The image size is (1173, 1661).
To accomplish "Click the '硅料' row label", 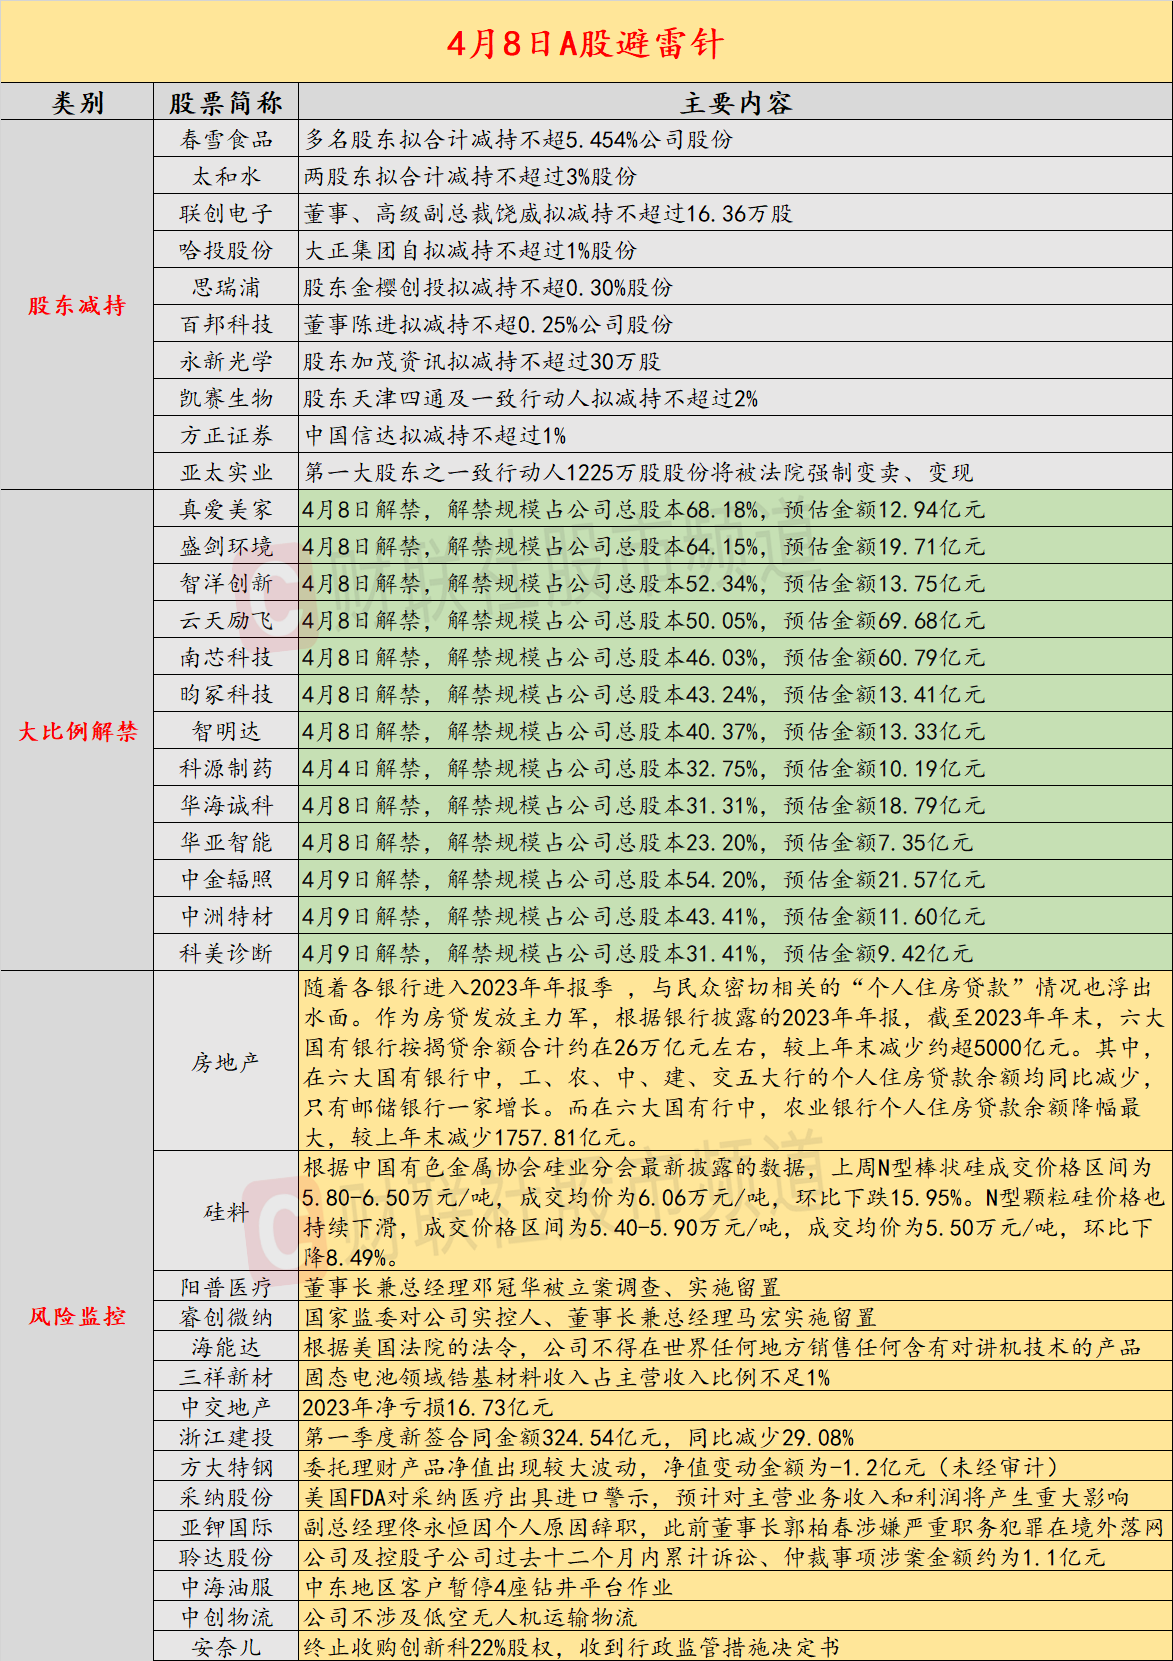I will pos(226,1212).
